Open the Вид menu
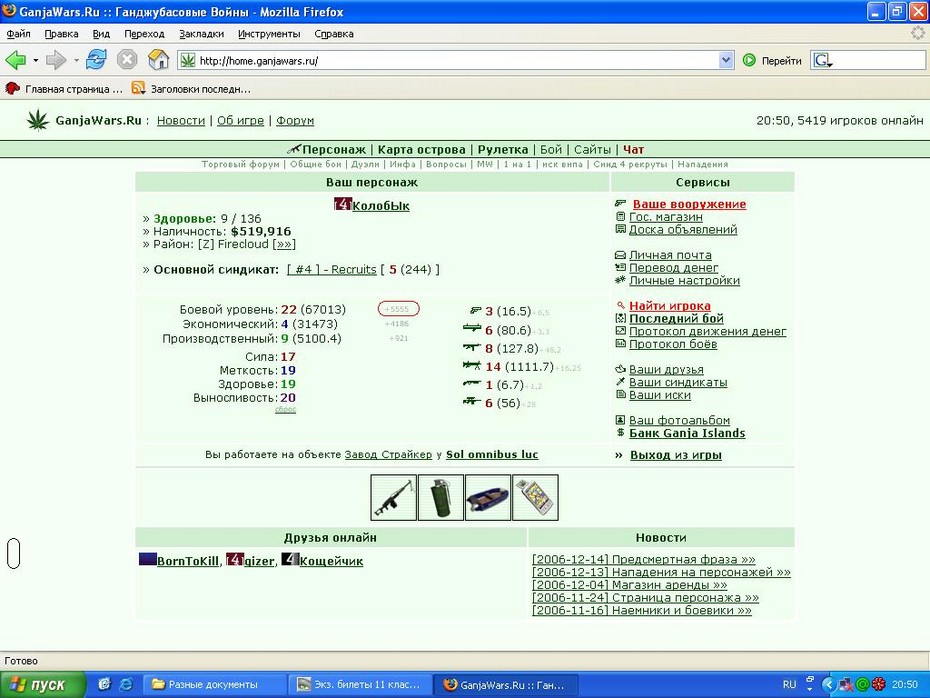 pos(101,34)
